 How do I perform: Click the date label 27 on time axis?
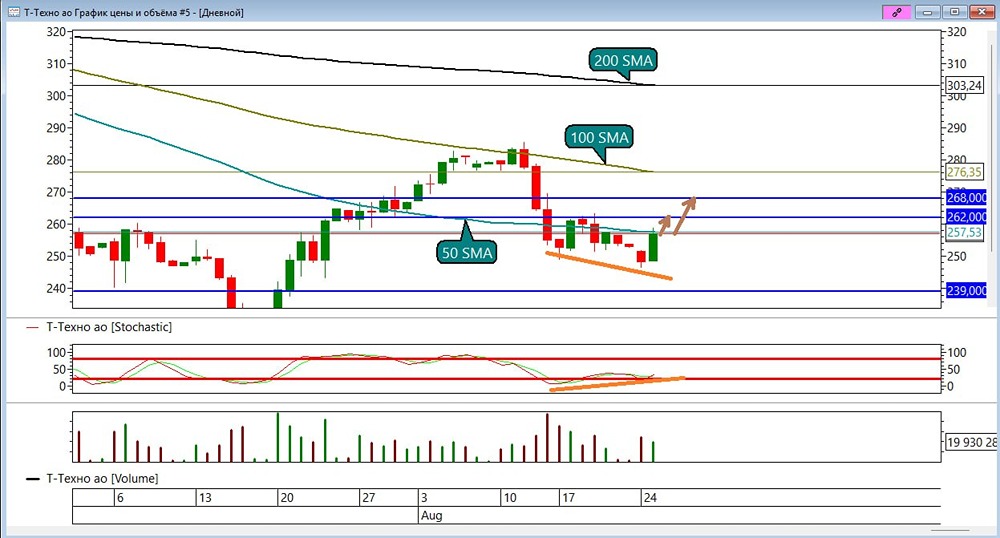[x=369, y=498]
